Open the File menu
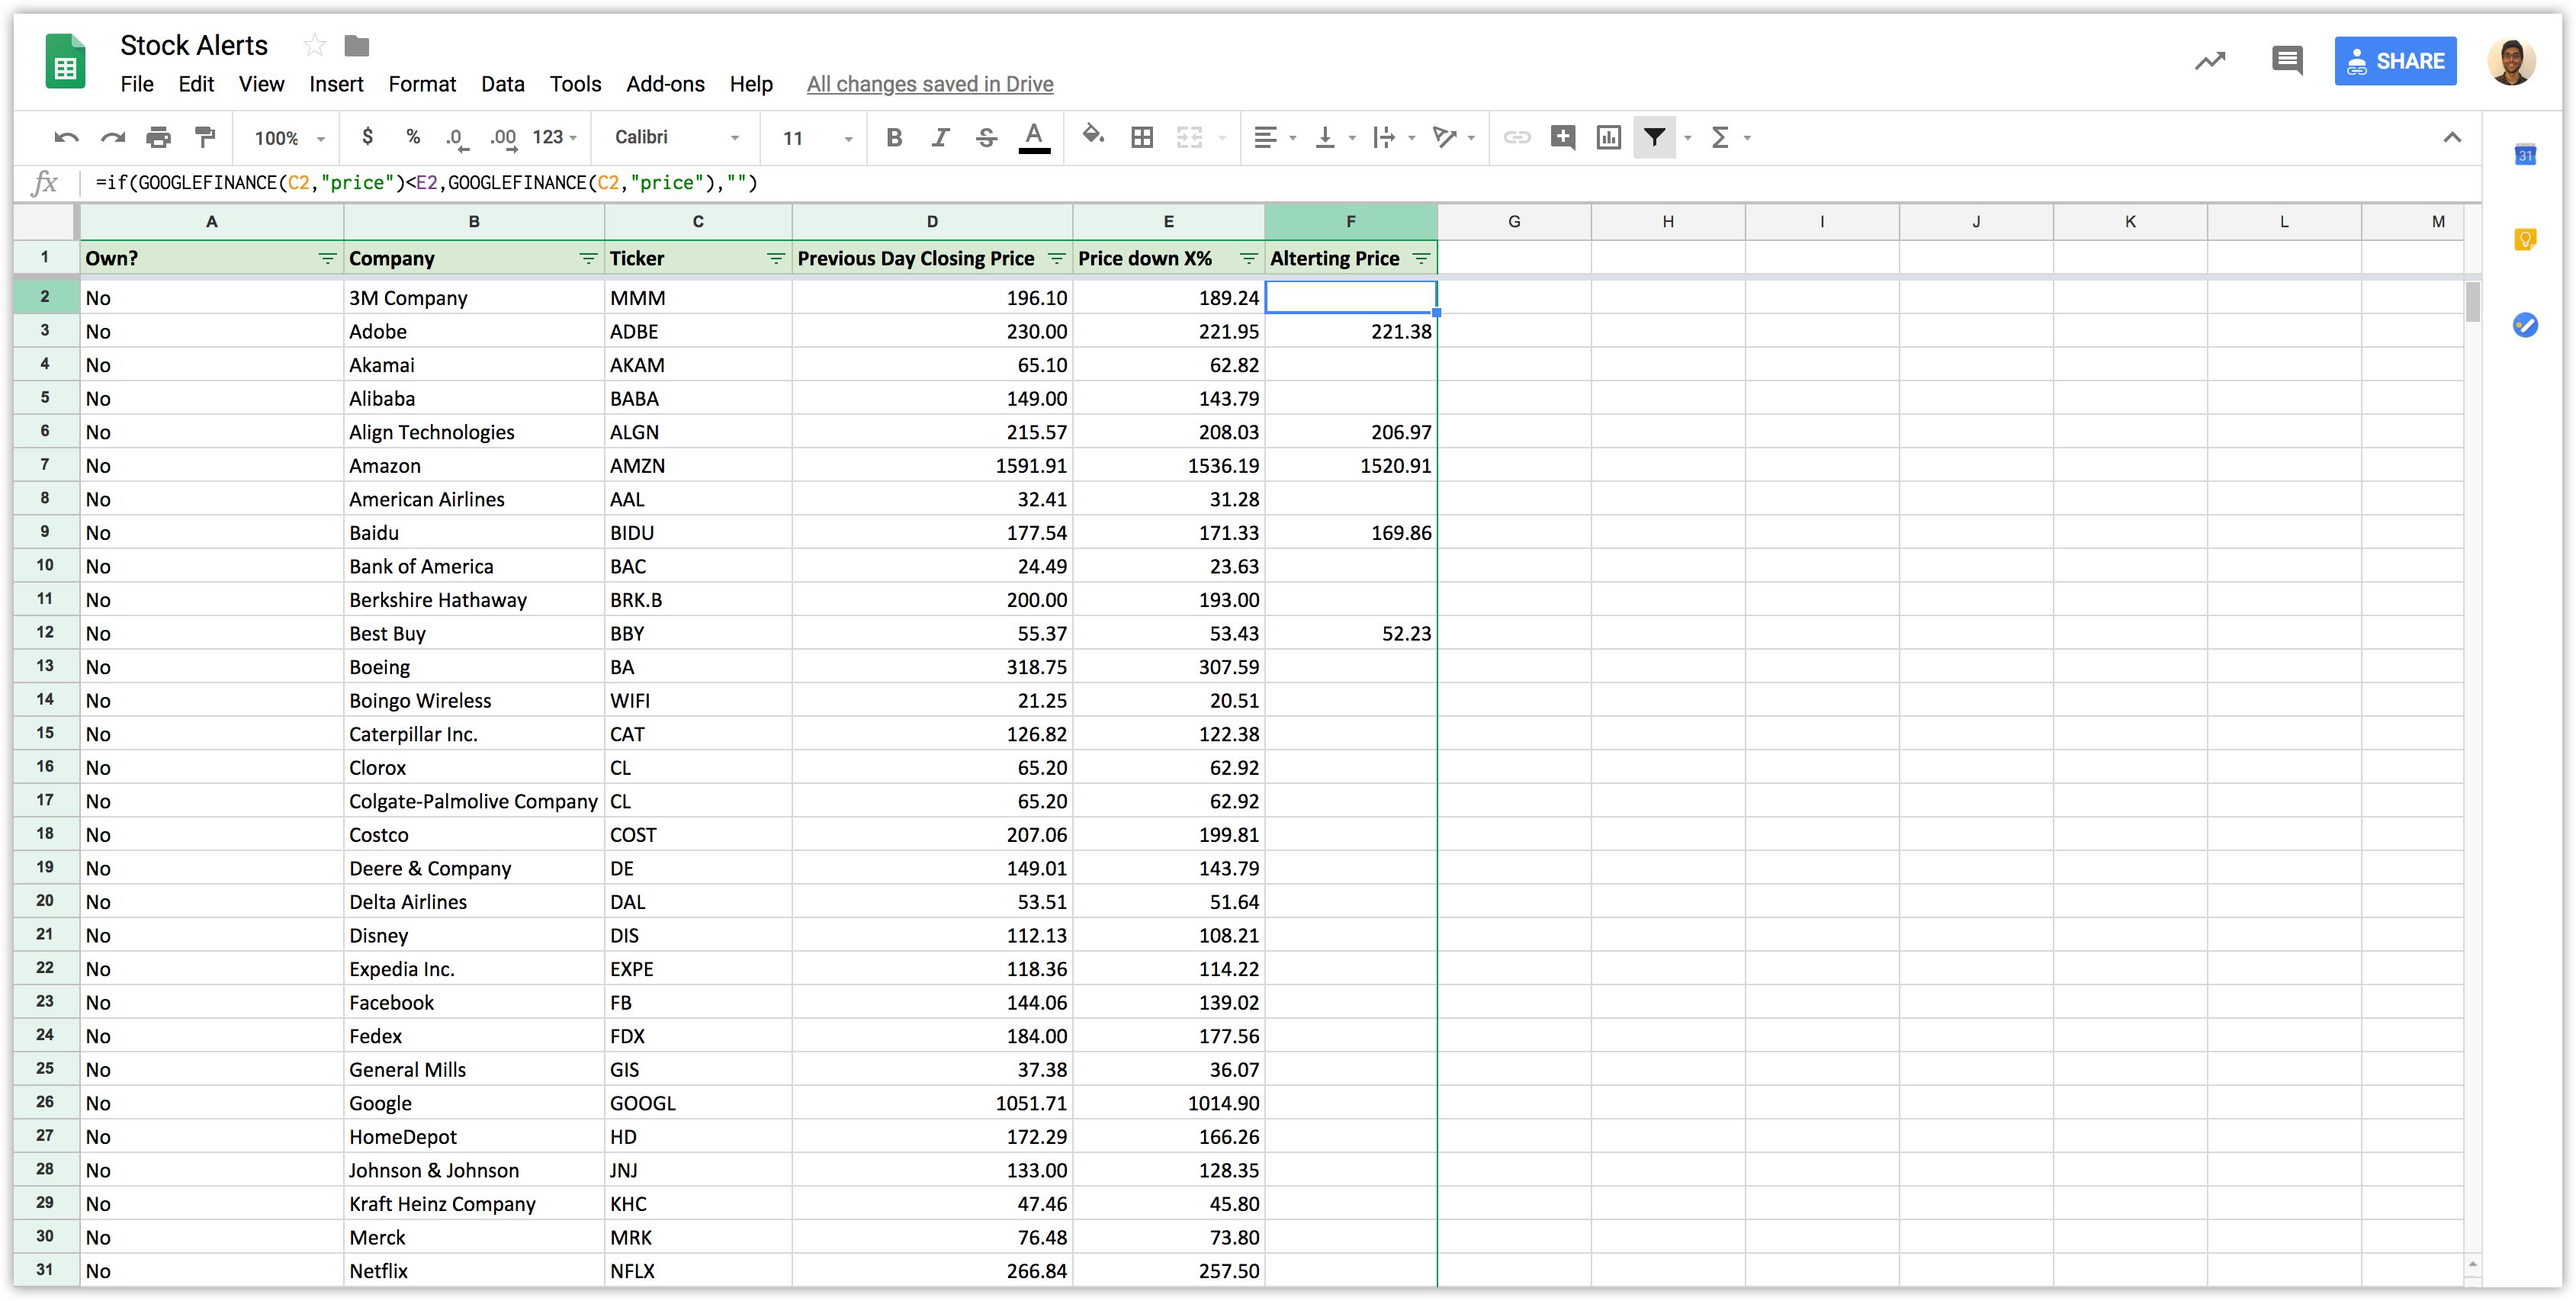The height and width of the screenshot is (1301, 2576). pos(137,84)
